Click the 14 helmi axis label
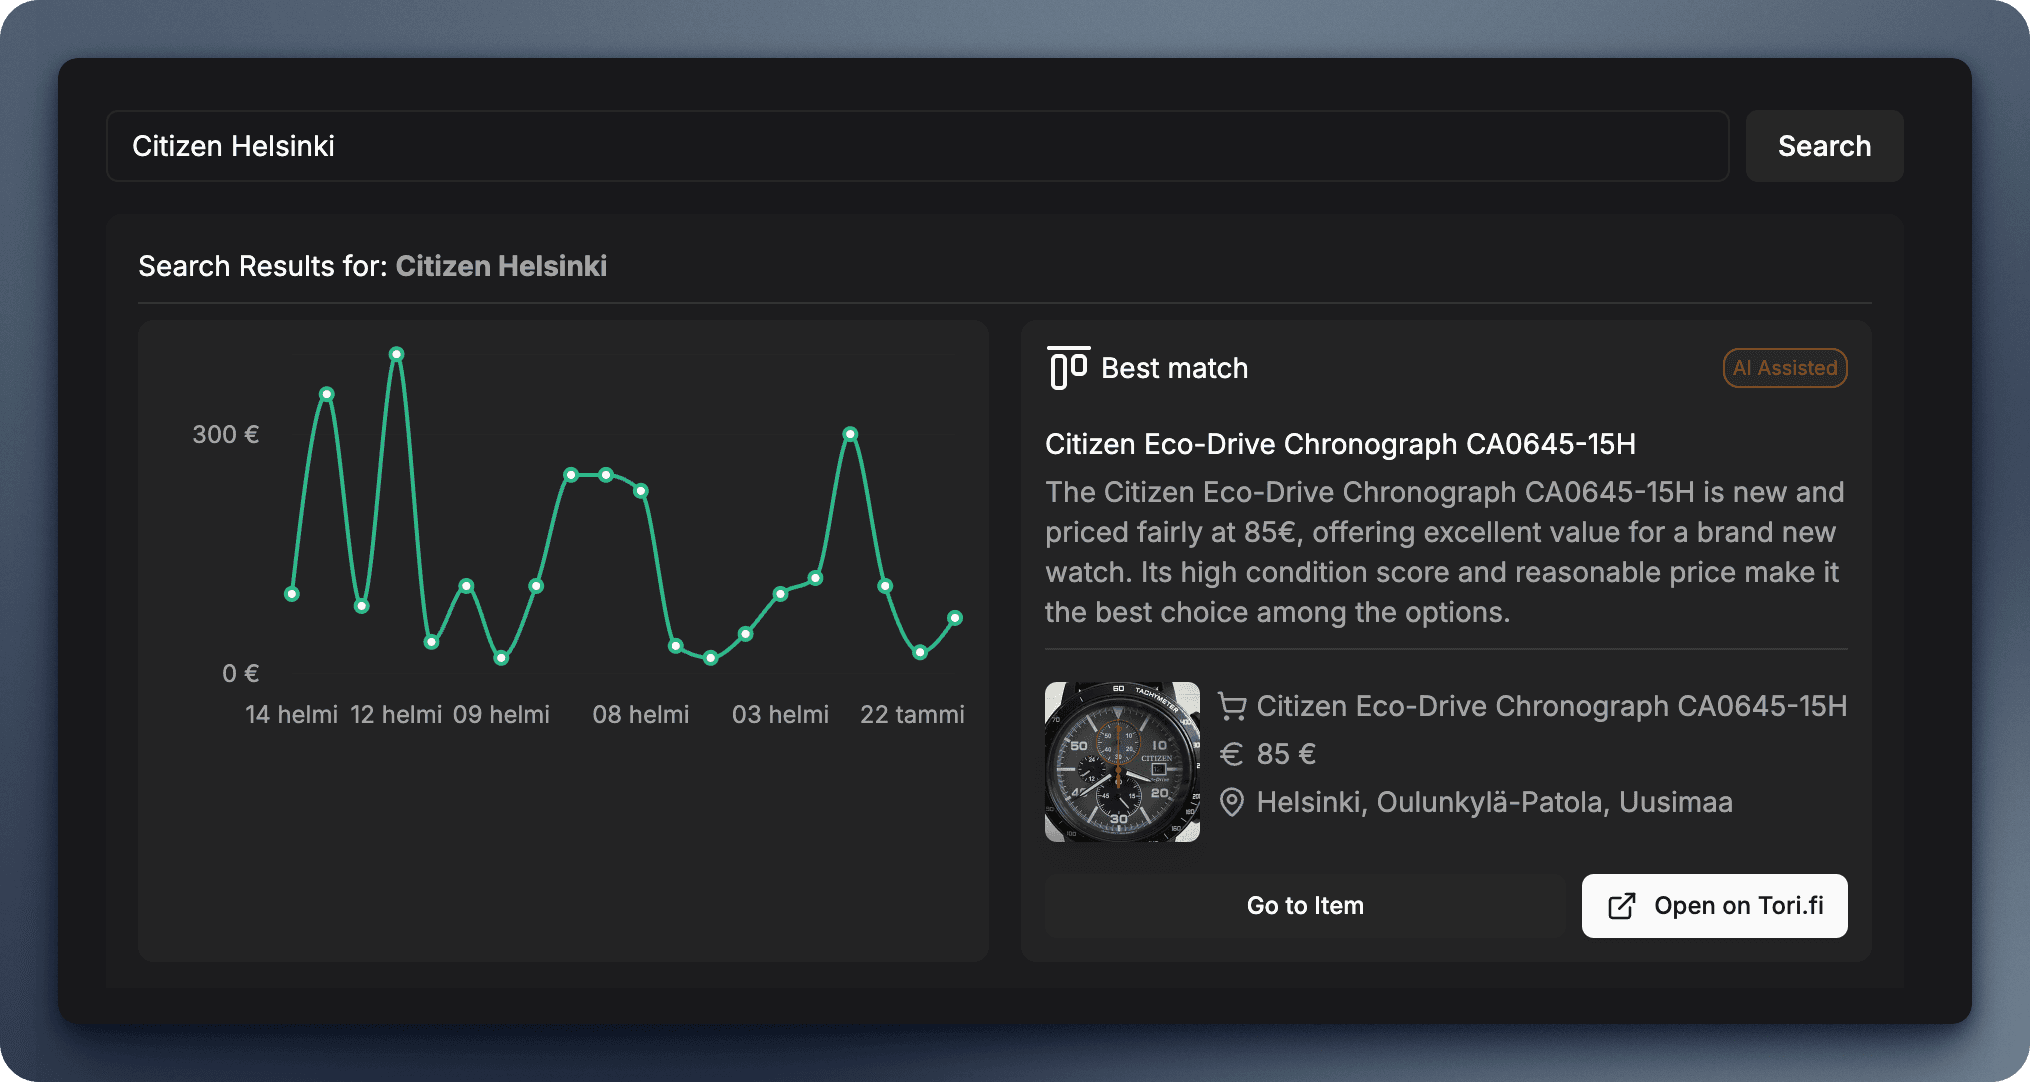Viewport: 2030px width, 1082px height. pos(291,715)
